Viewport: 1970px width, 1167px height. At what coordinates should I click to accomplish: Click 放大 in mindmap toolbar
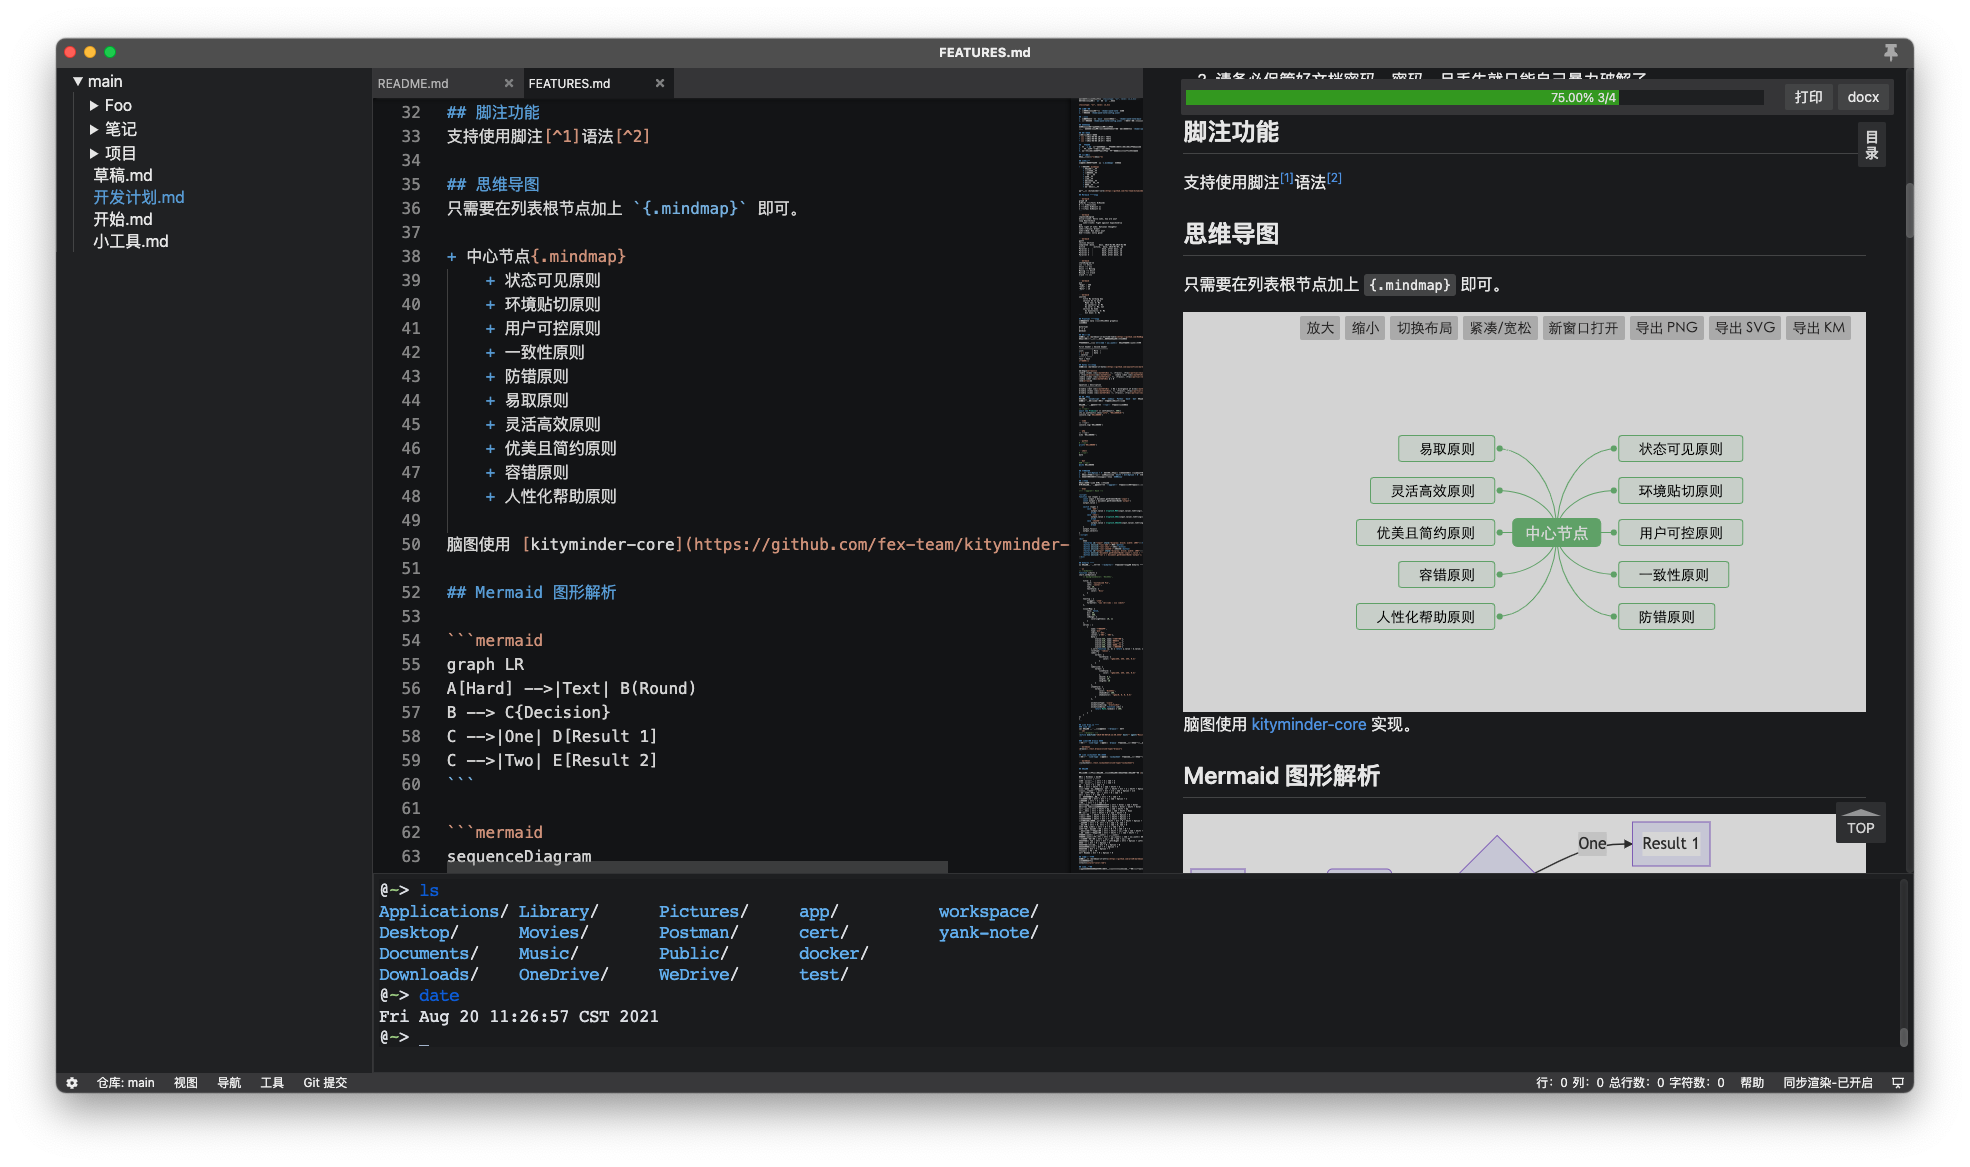1320,328
